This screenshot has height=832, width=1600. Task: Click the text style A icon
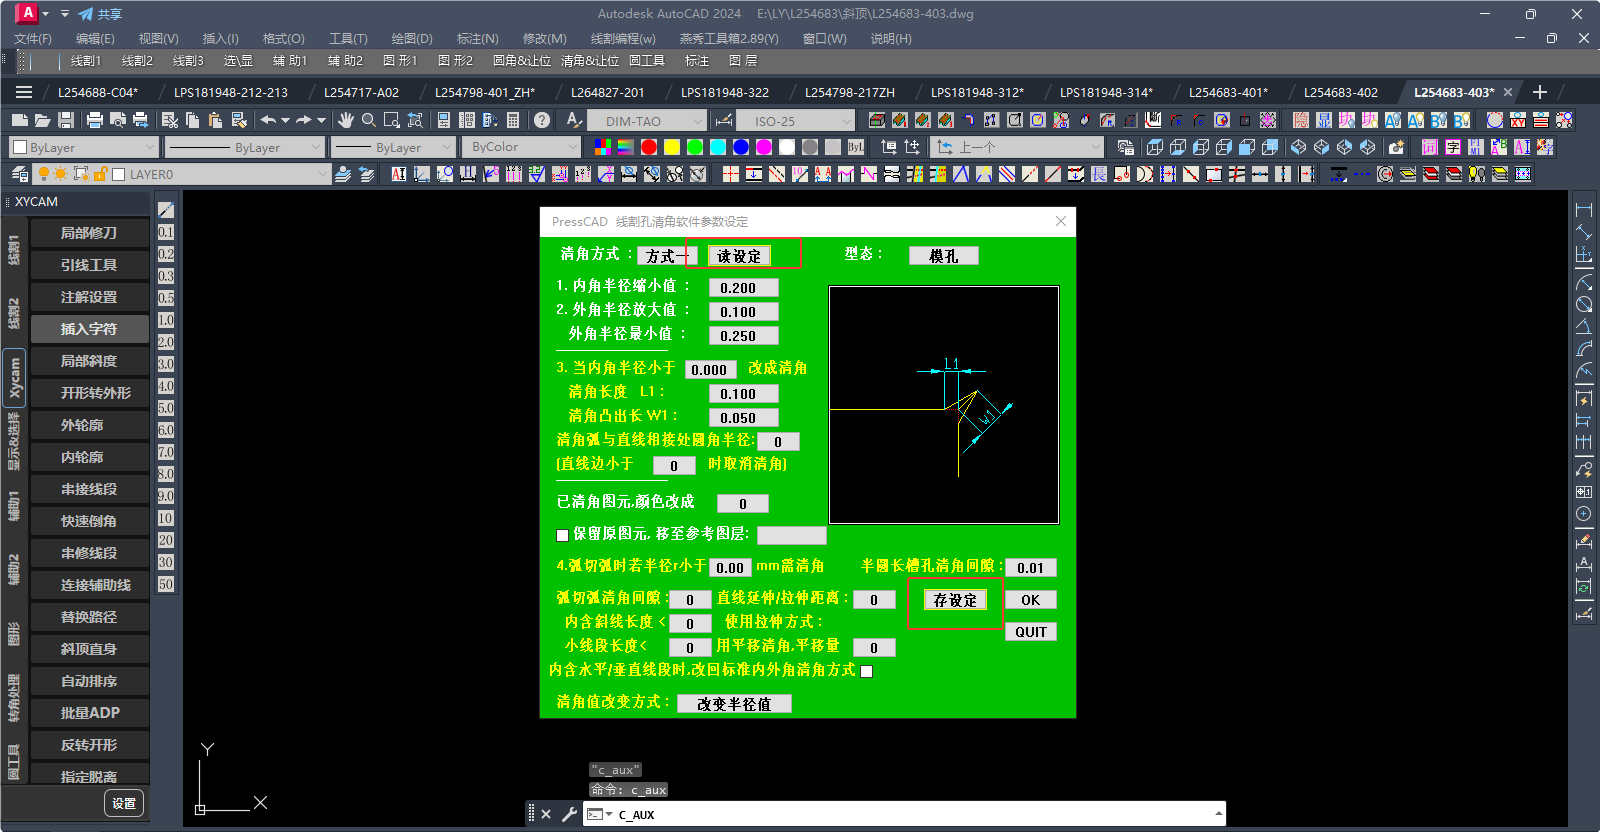pyautogui.click(x=574, y=120)
